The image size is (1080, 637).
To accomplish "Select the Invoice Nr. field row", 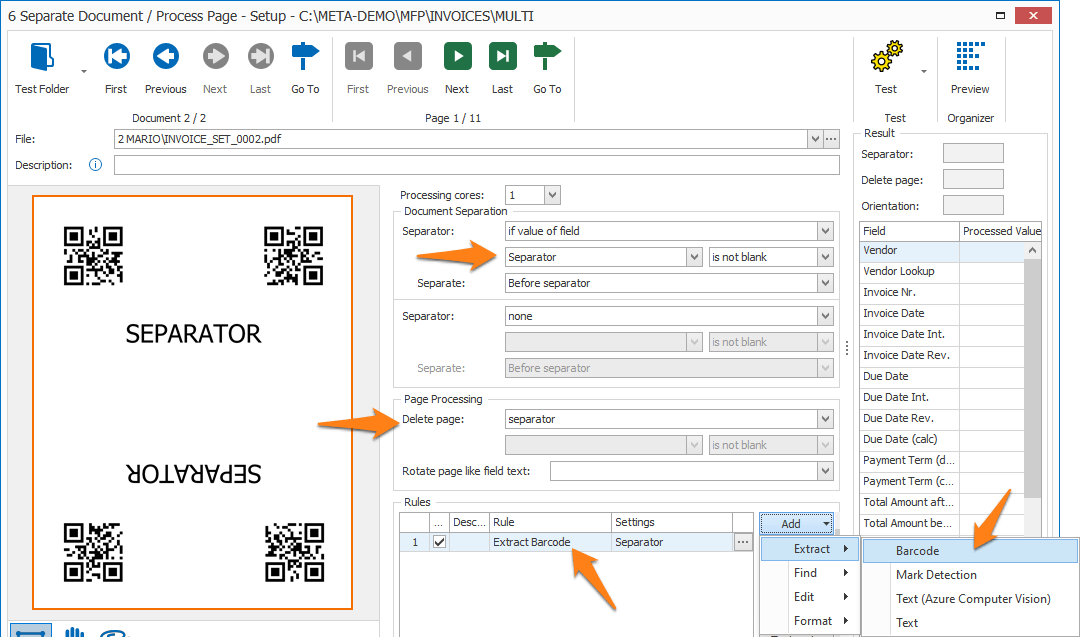I will (x=942, y=293).
